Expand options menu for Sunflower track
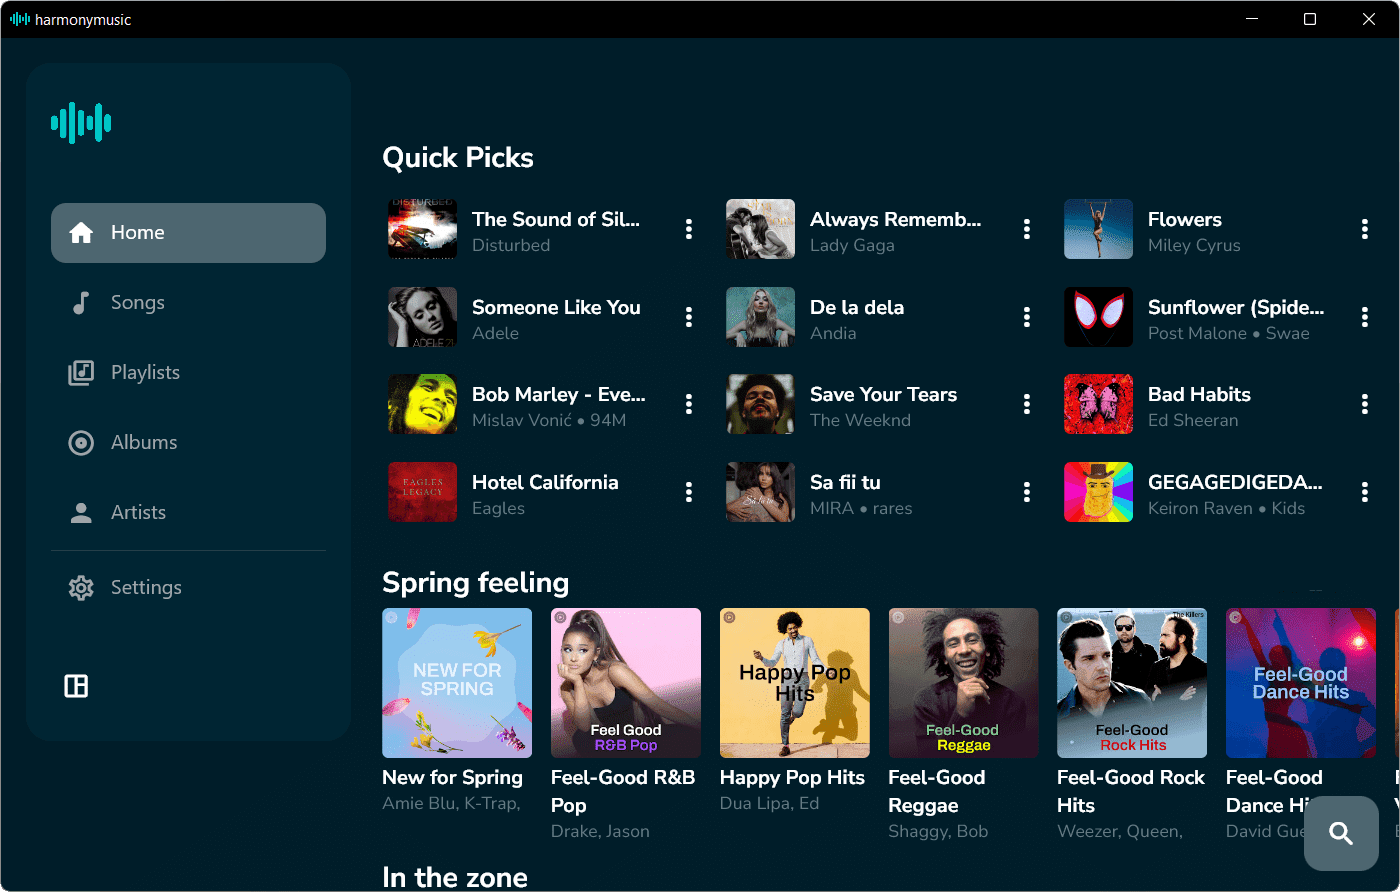Image resolution: width=1400 pixels, height=892 pixels. point(1364,317)
